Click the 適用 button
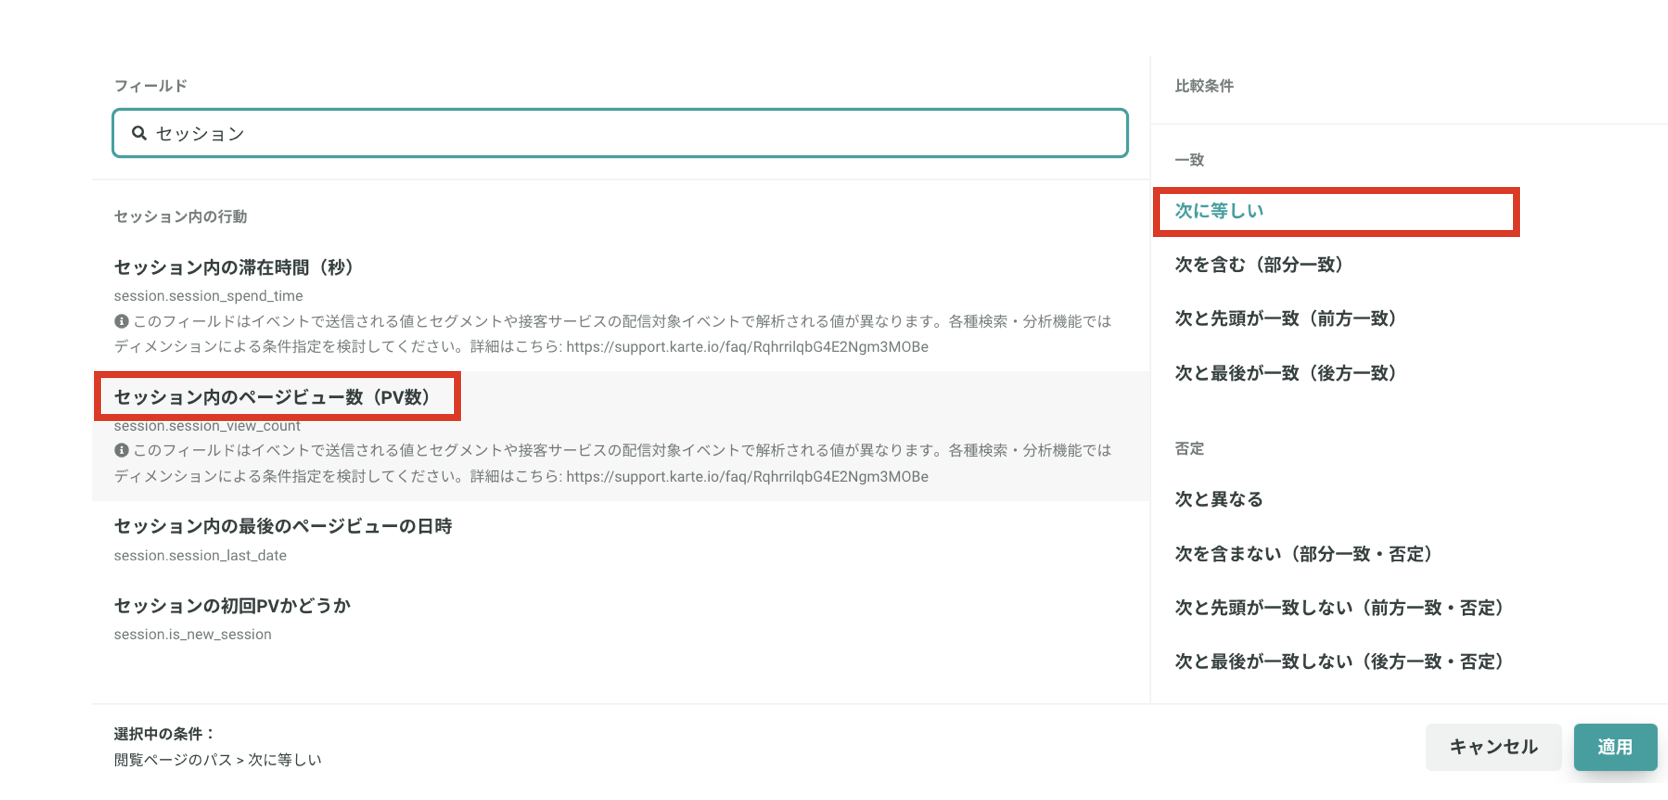 [1615, 747]
